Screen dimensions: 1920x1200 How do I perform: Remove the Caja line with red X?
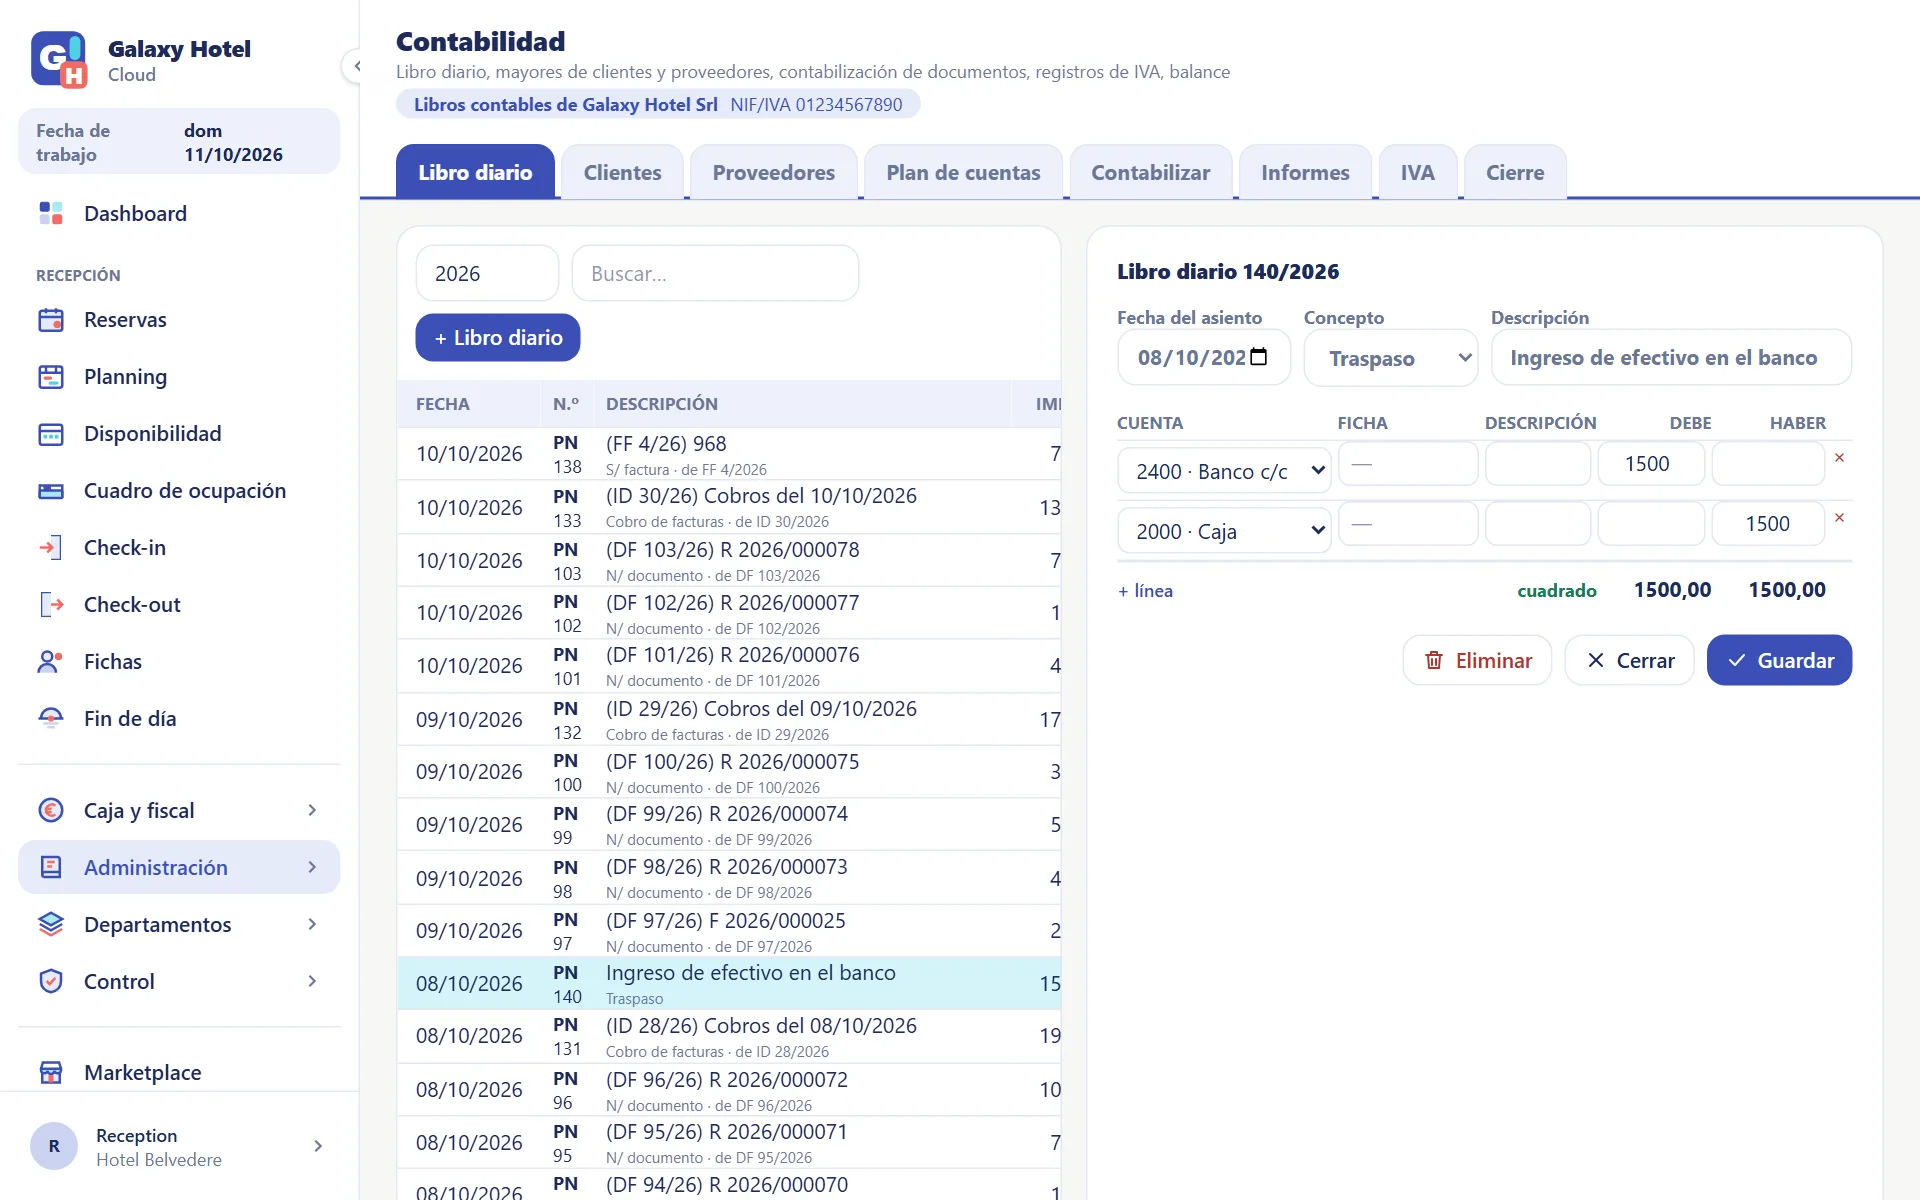pyautogui.click(x=1839, y=518)
